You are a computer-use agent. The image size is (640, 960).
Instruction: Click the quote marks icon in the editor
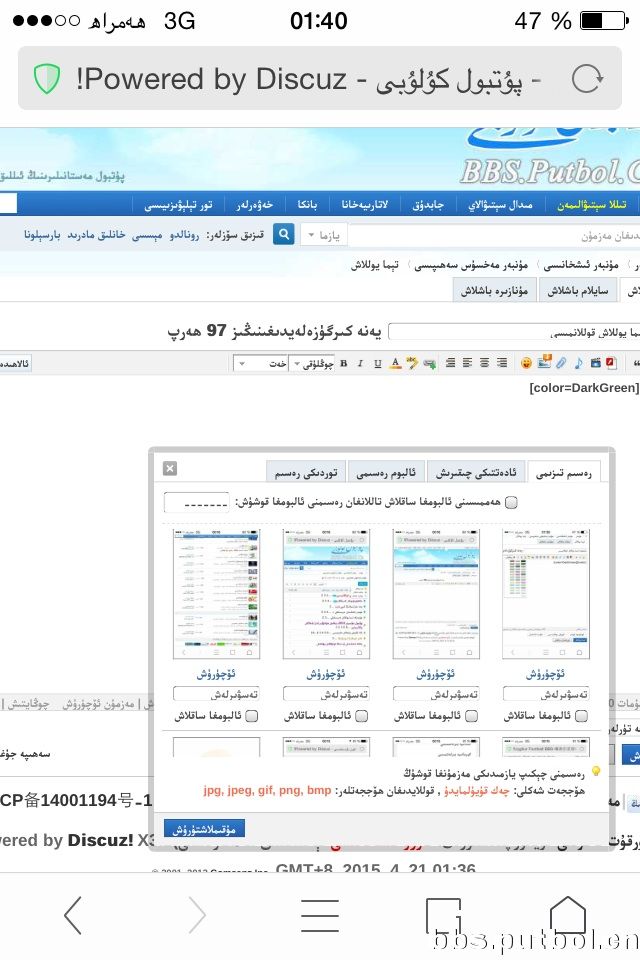pos(636,363)
